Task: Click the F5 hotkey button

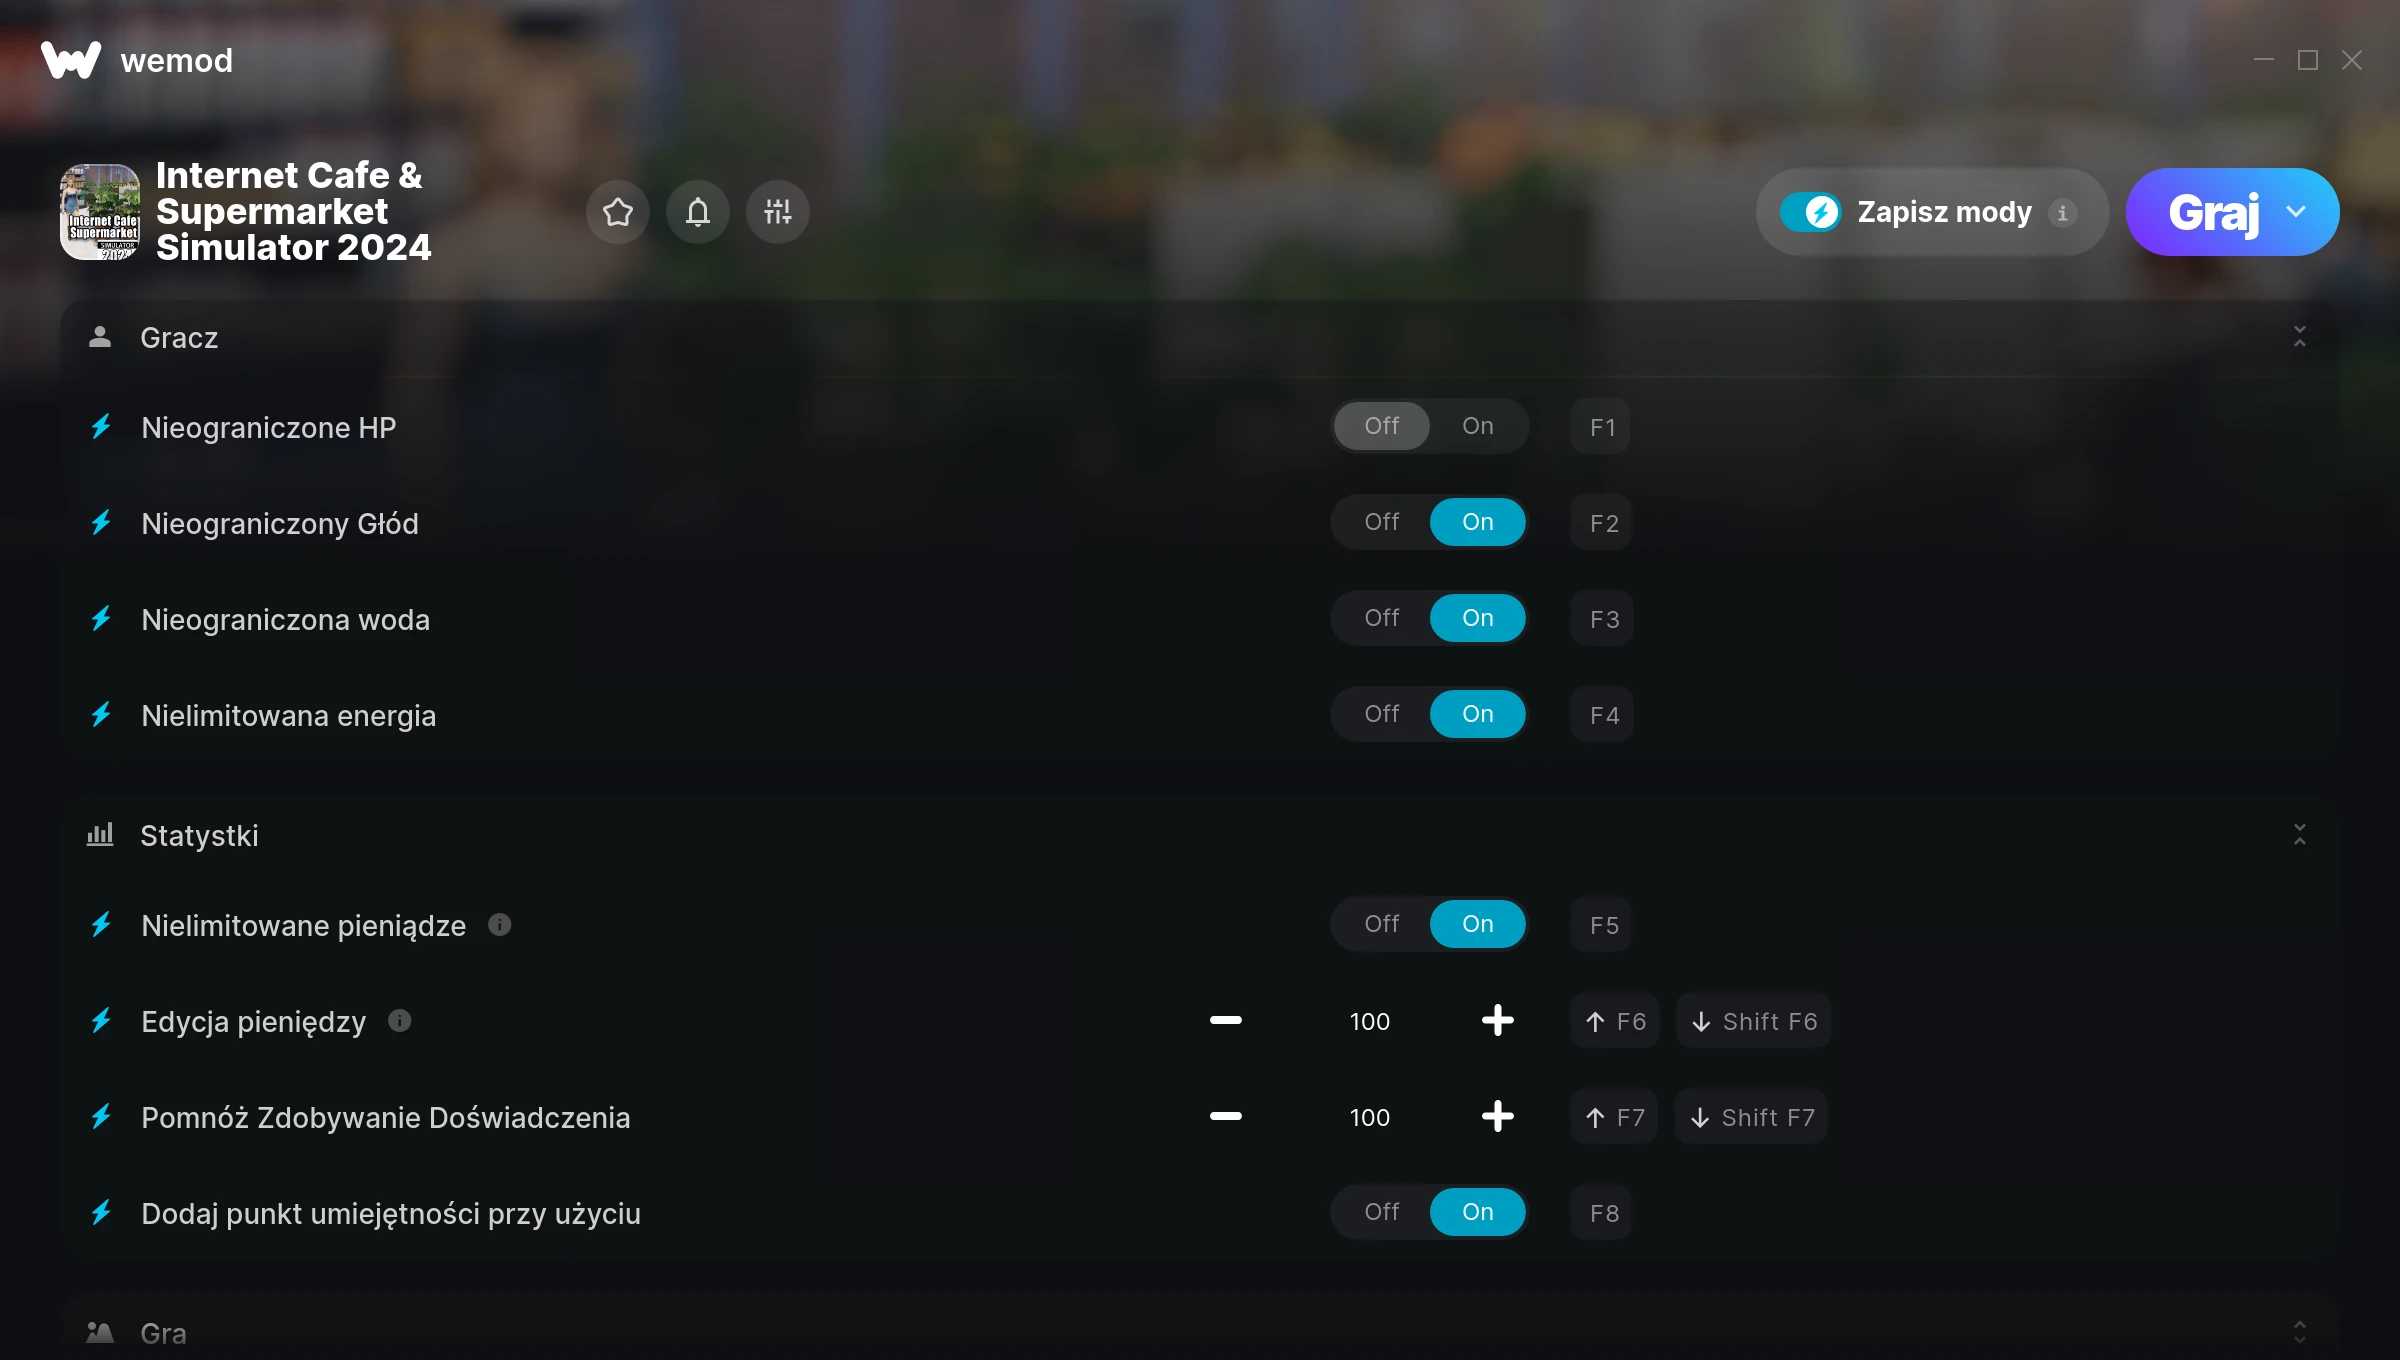Action: (1603, 925)
